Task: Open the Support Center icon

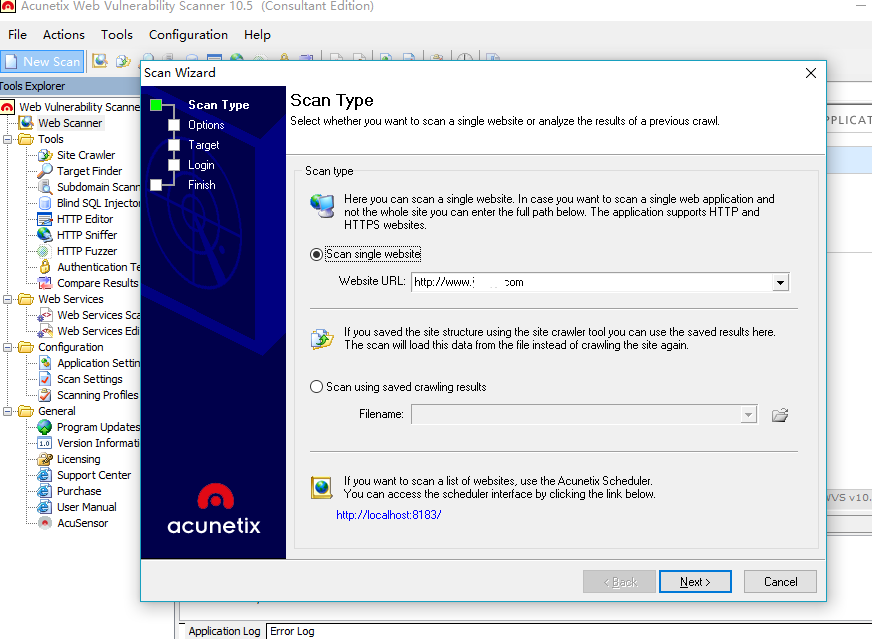Action: [45, 475]
